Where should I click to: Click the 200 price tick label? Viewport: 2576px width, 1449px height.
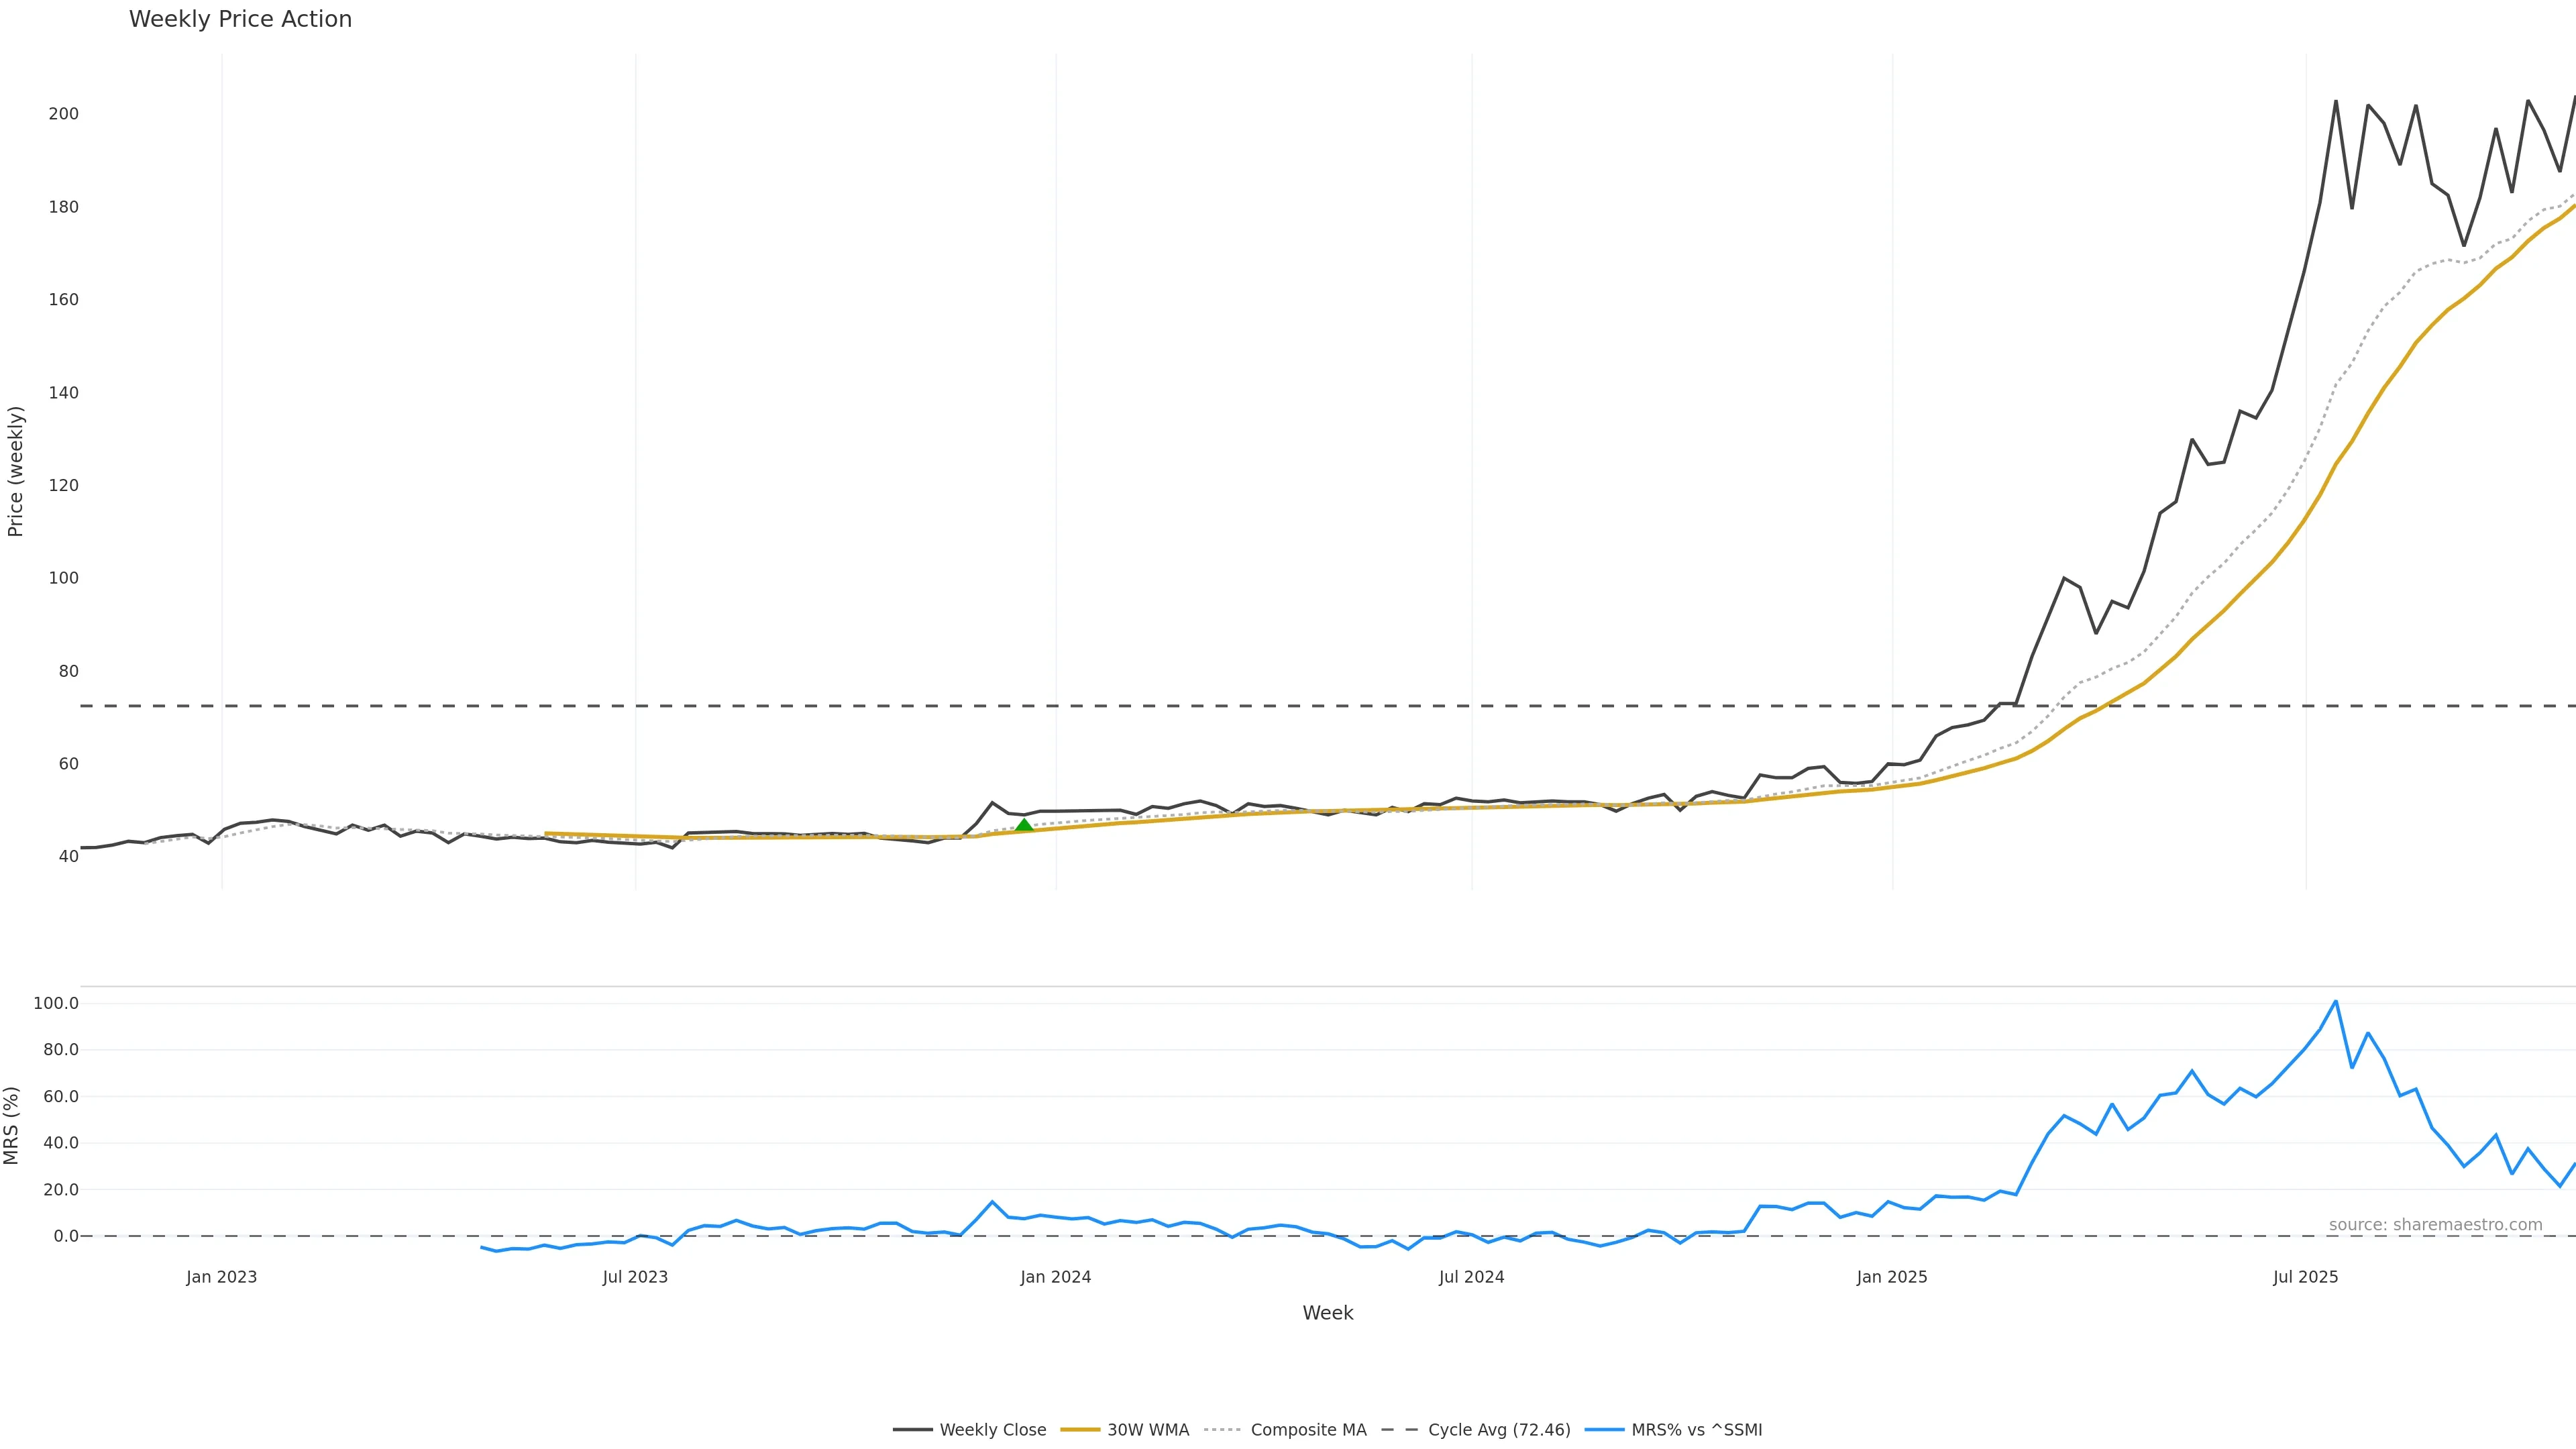63,114
